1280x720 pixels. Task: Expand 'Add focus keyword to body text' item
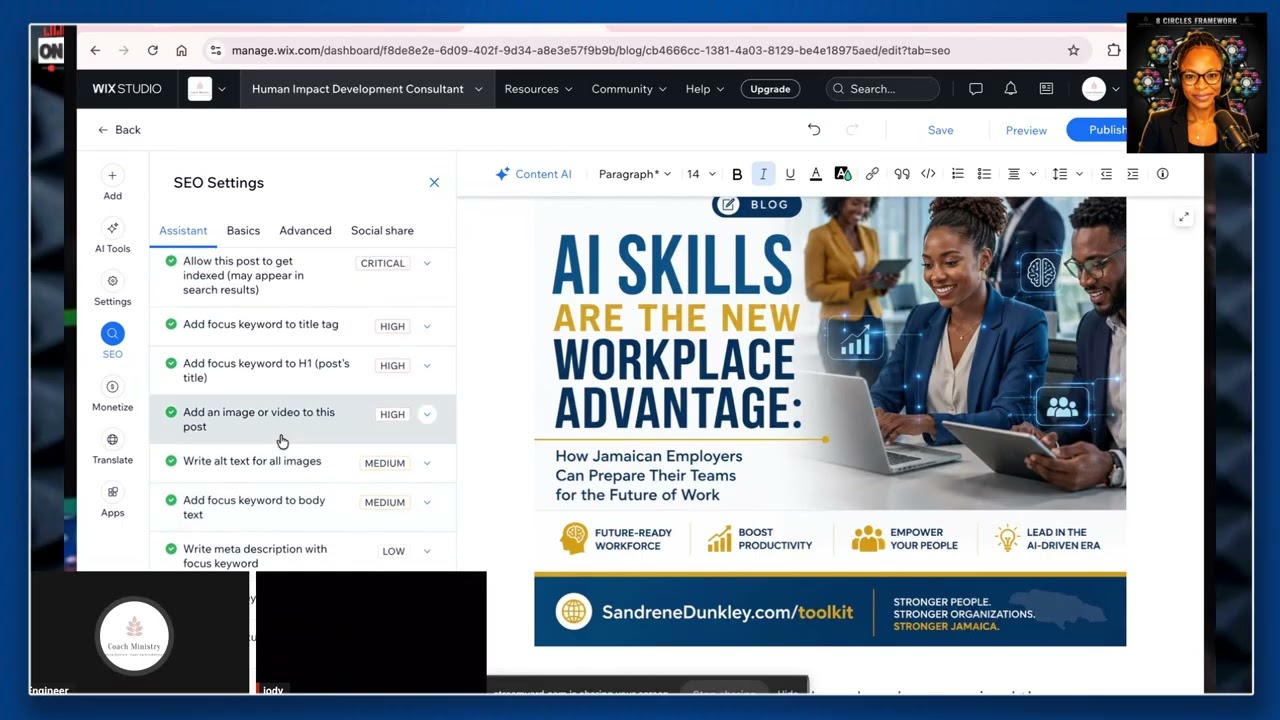point(427,502)
